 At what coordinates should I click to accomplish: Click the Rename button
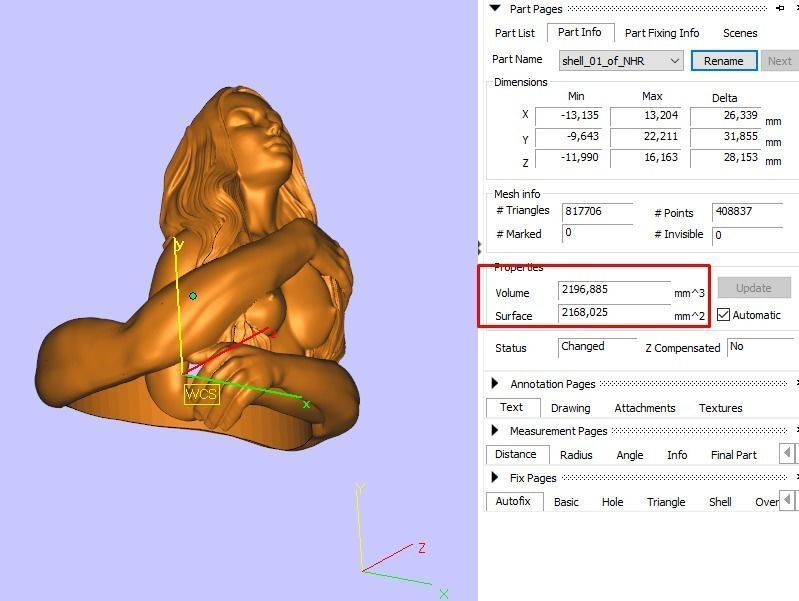724,61
